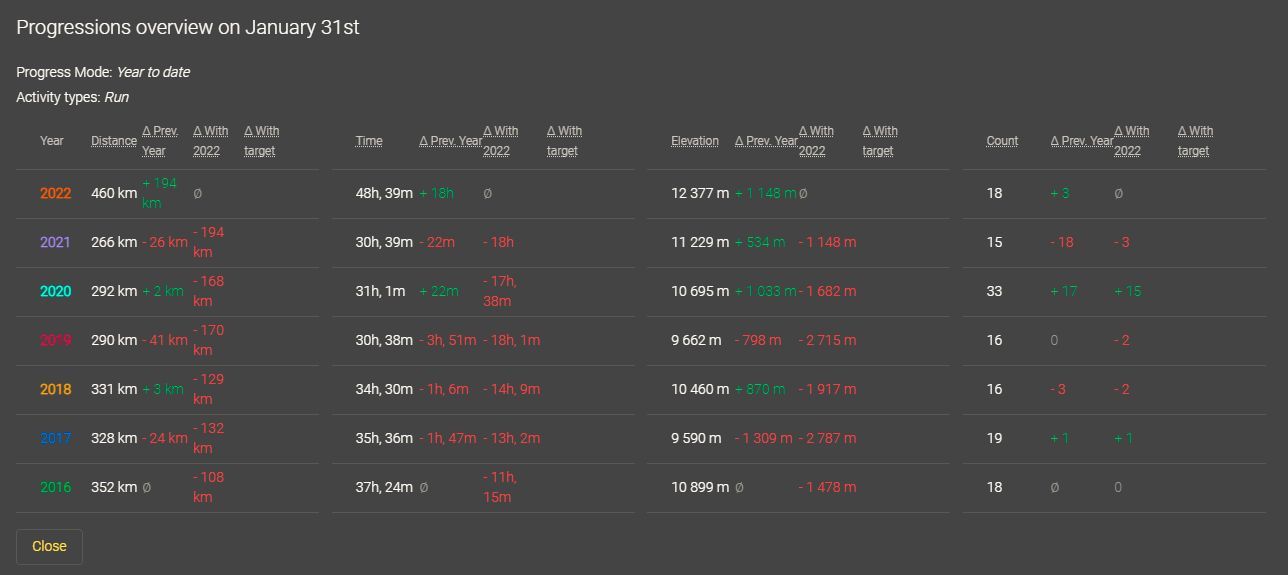The image size is (1288, 575).
Task: Click the Time column header
Action: [x=369, y=141]
